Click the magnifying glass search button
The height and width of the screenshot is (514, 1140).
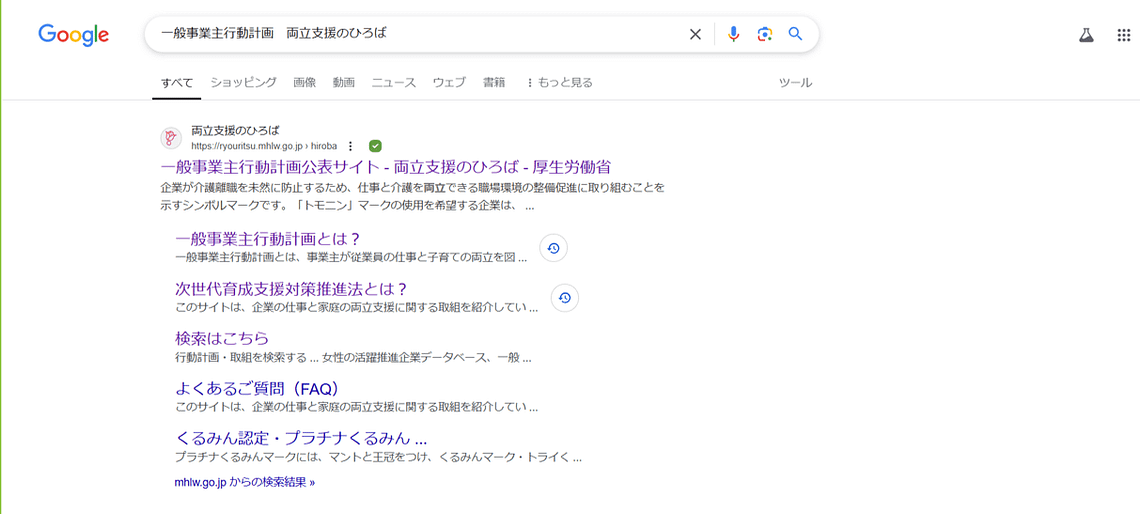[795, 34]
